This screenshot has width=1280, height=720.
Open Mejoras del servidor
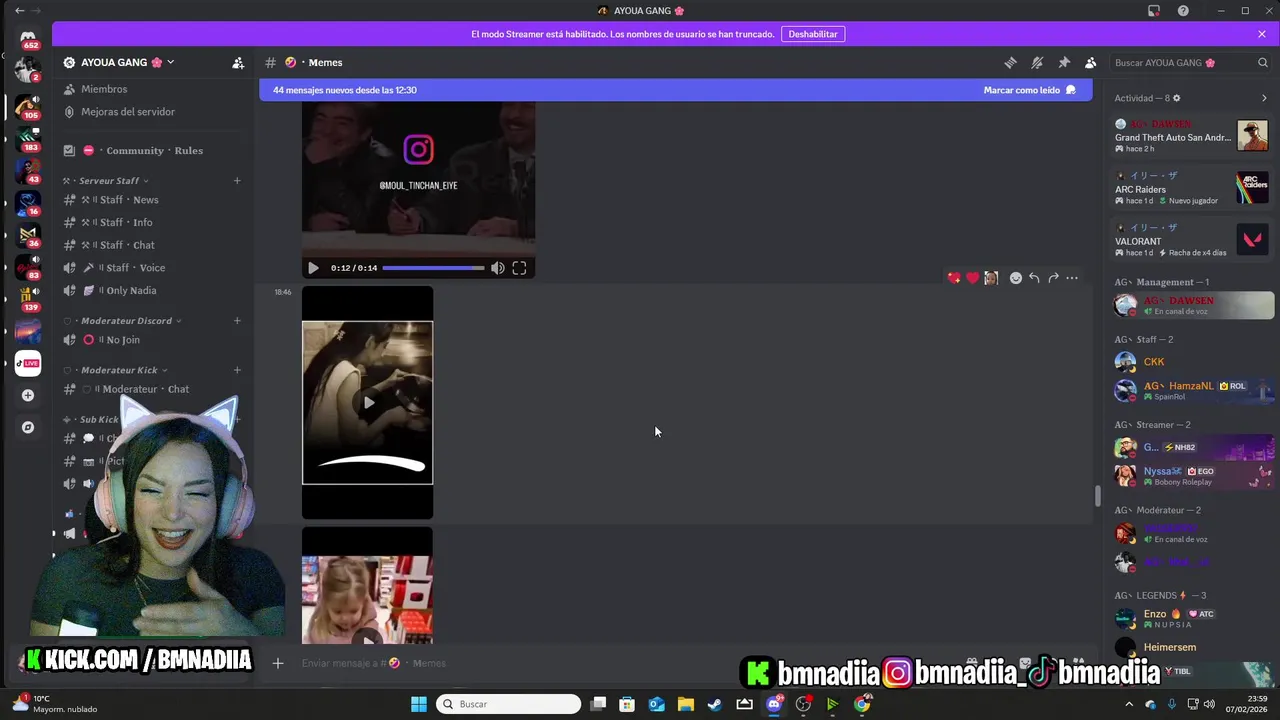(127, 112)
